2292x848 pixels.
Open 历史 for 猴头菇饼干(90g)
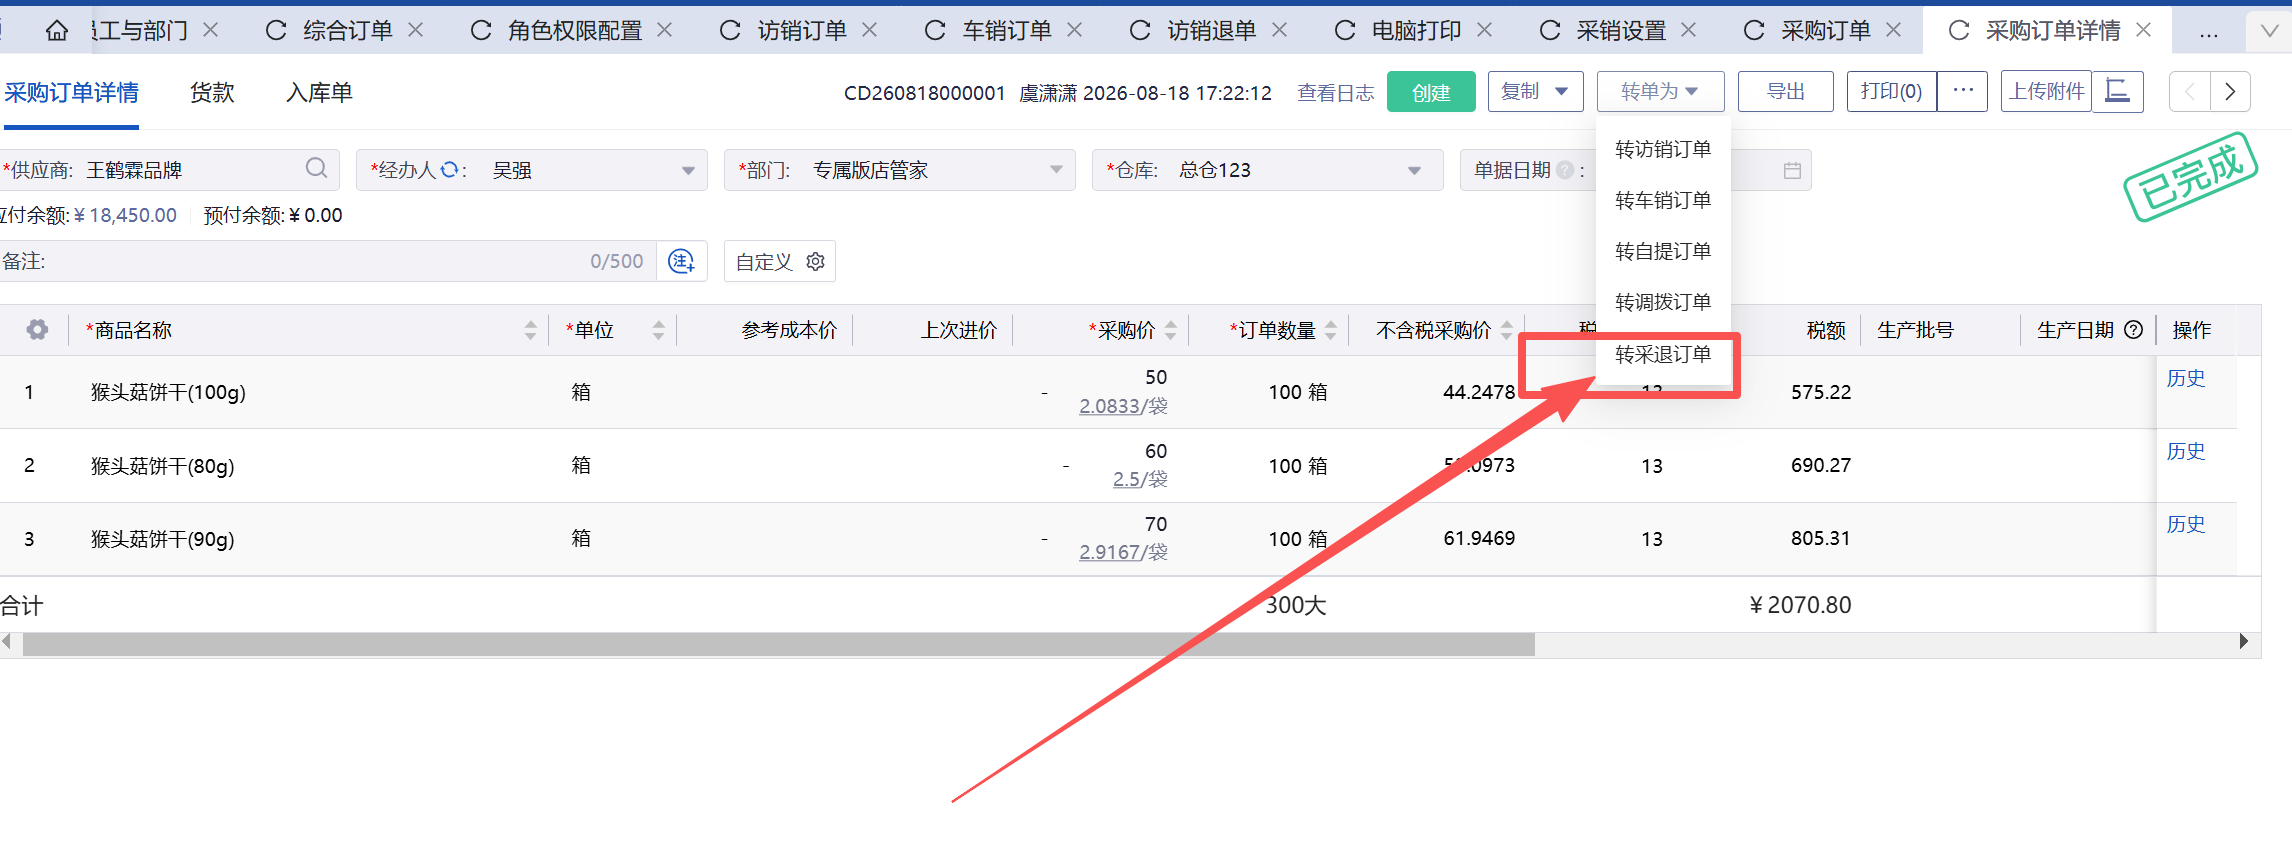click(x=2185, y=524)
